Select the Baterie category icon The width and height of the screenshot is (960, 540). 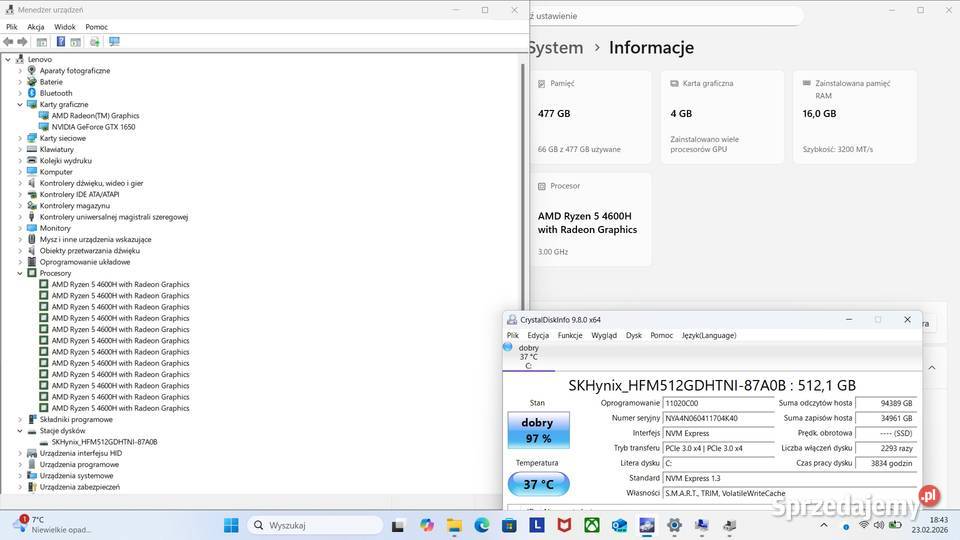[x=32, y=81]
